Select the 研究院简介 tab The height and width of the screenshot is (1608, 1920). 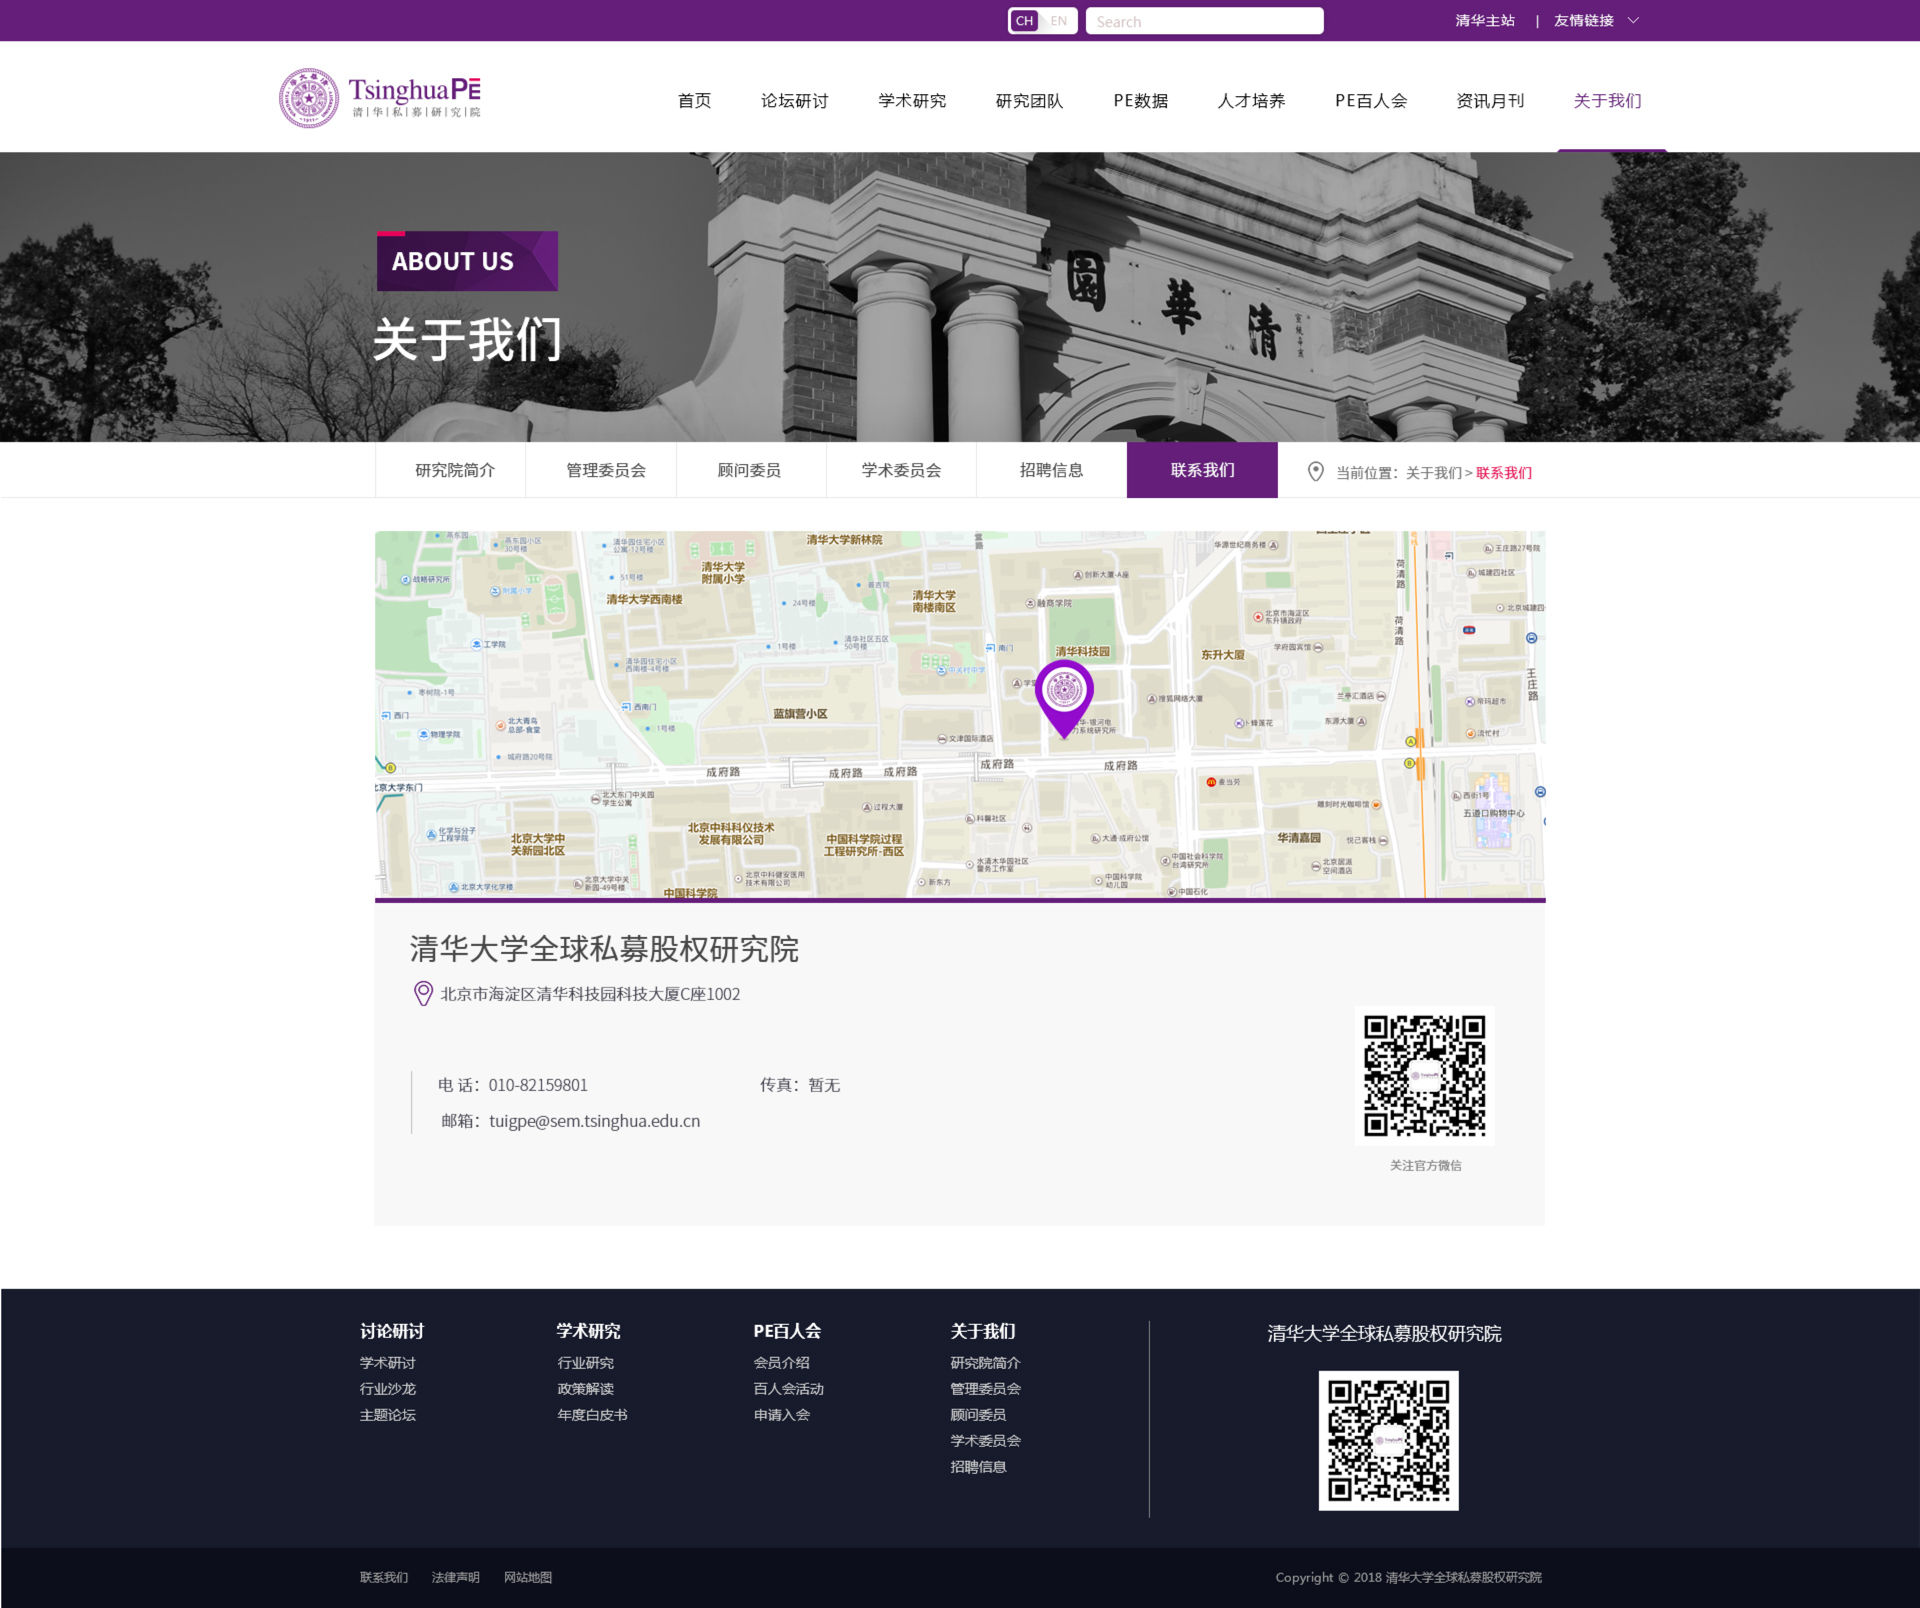point(451,470)
